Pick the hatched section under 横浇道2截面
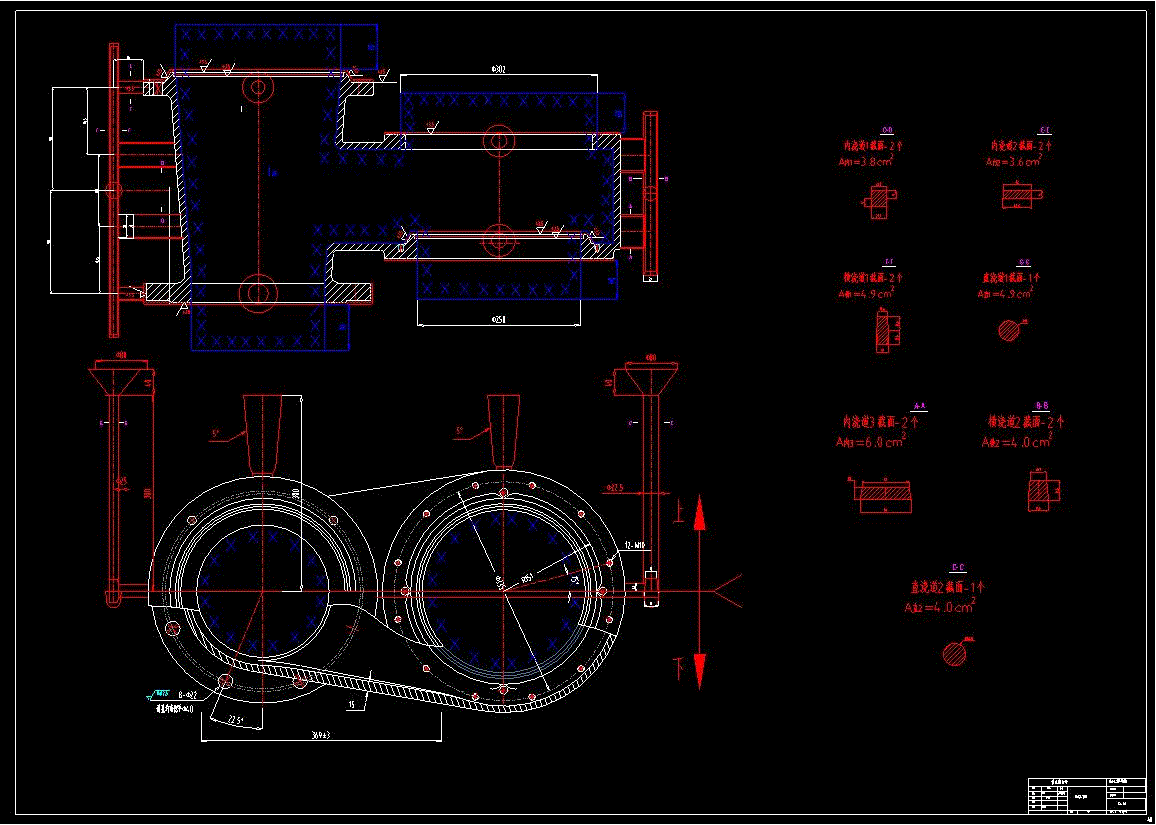This screenshot has width=1156, height=825. (x=1039, y=492)
